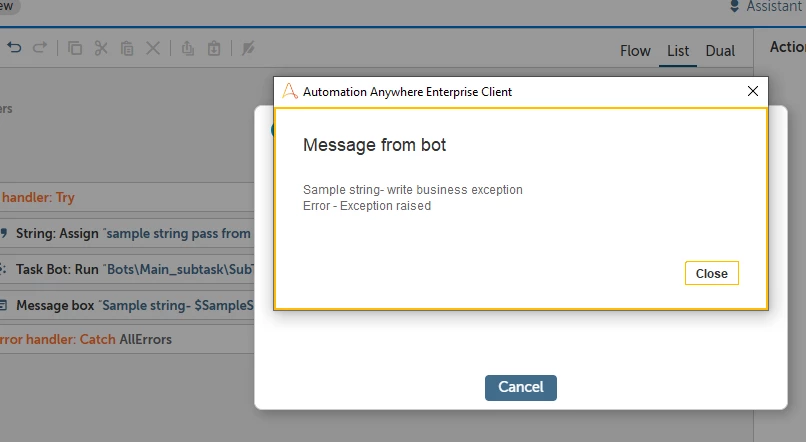The height and width of the screenshot is (442, 806).
Task: Click the undo arrow icon in toolbar
Action: (14, 48)
